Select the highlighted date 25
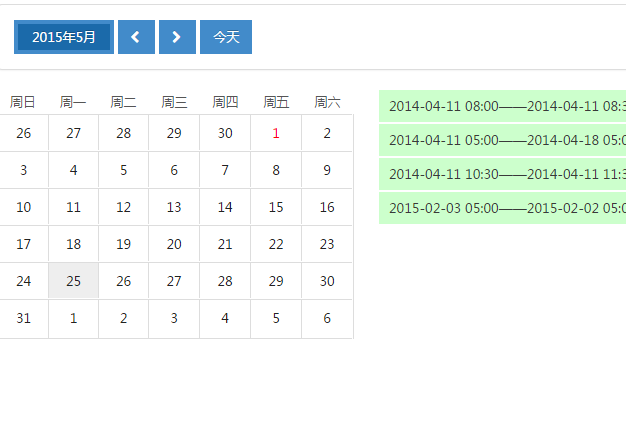626x422 pixels. tap(73, 281)
